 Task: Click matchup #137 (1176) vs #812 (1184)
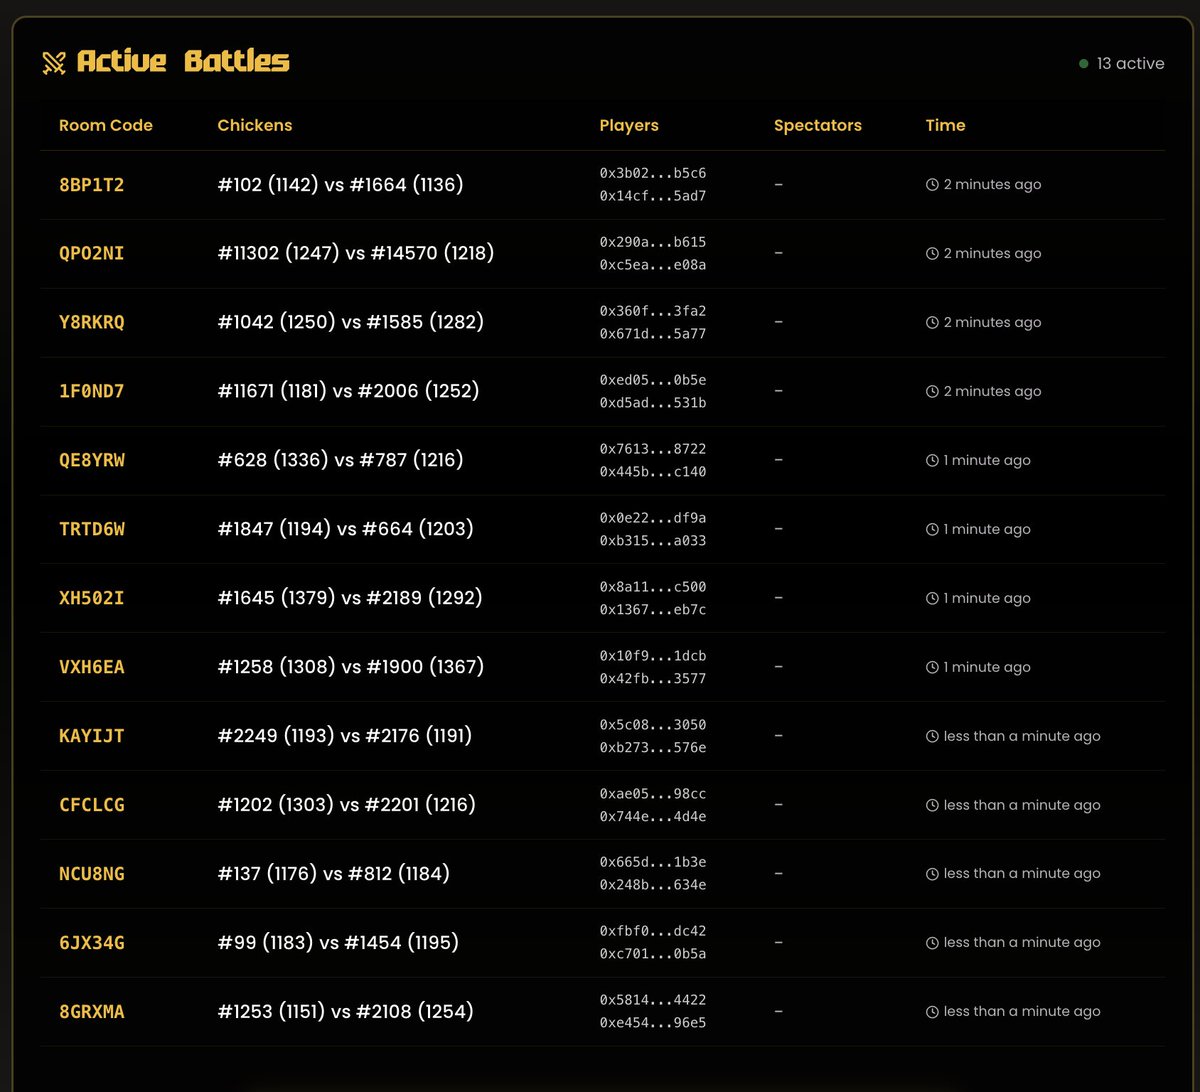point(334,874)
